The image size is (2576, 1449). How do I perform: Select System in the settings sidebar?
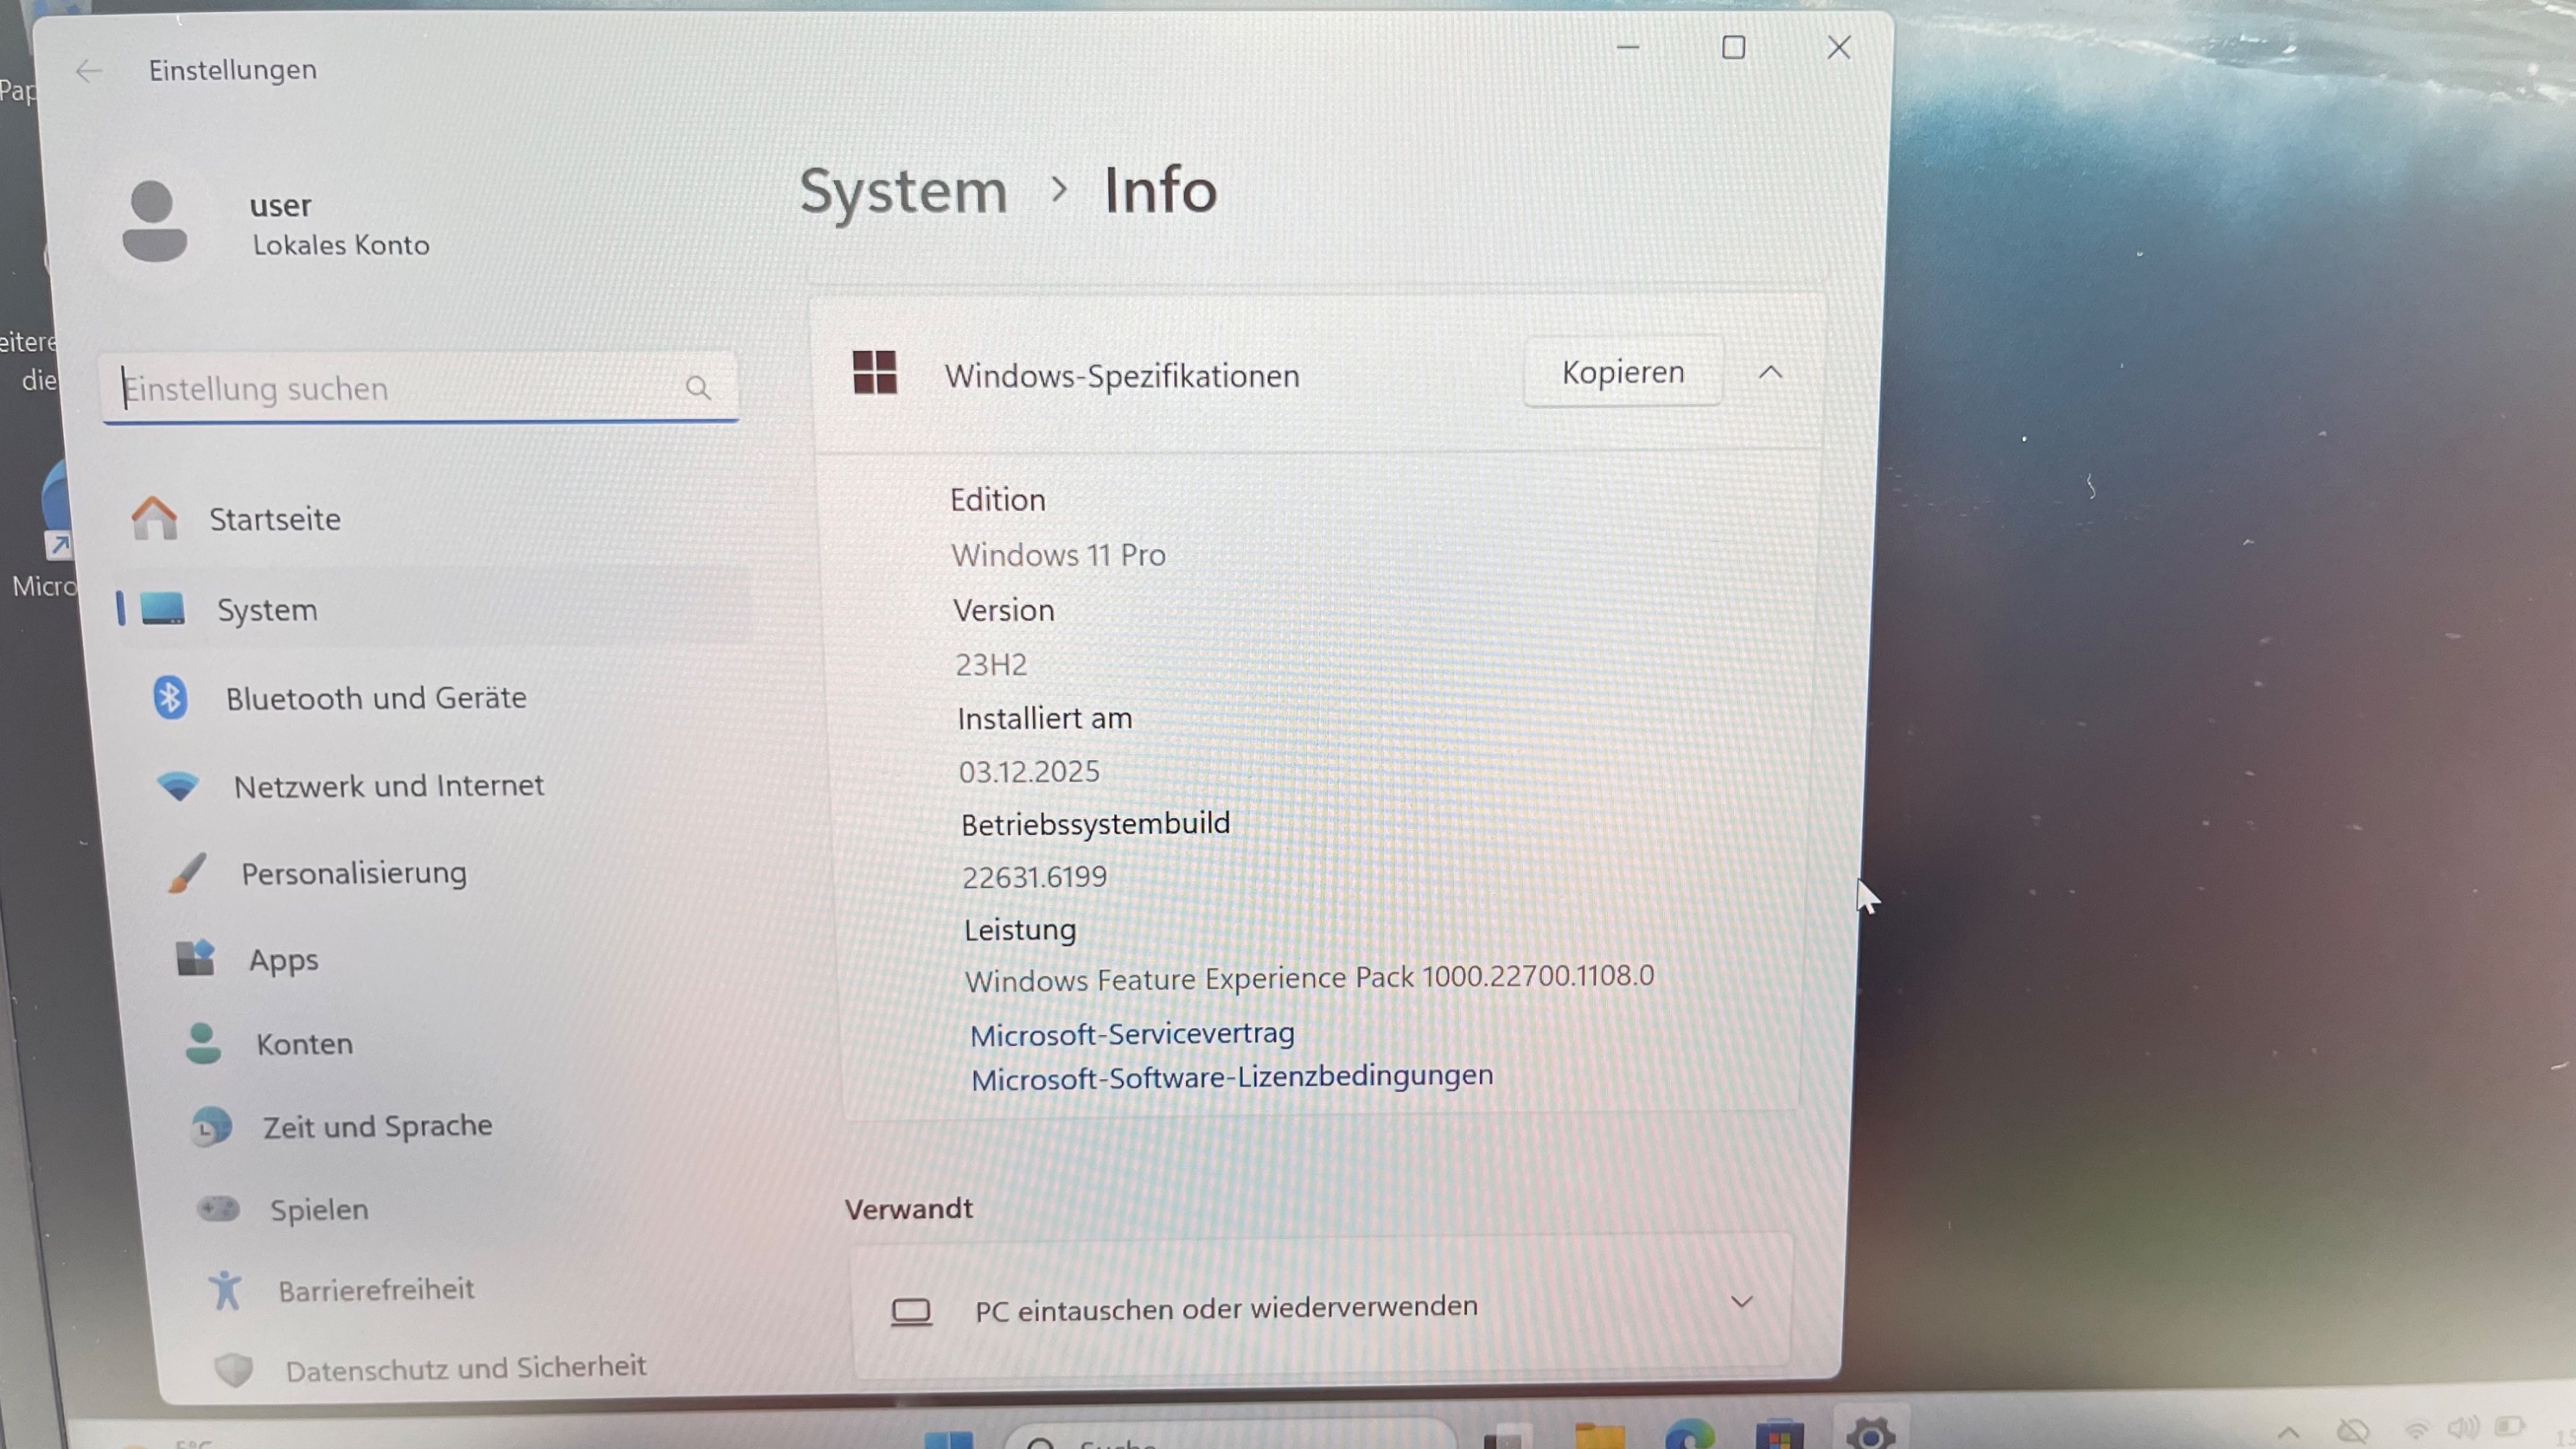(x=433, y=609)
